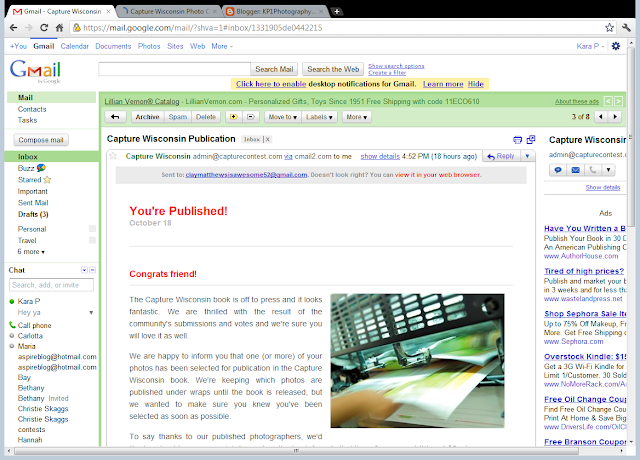Start a chat with the Capture Wisconsin contact bubble icon
640x460 pixels.
click(x=558, y=170)
